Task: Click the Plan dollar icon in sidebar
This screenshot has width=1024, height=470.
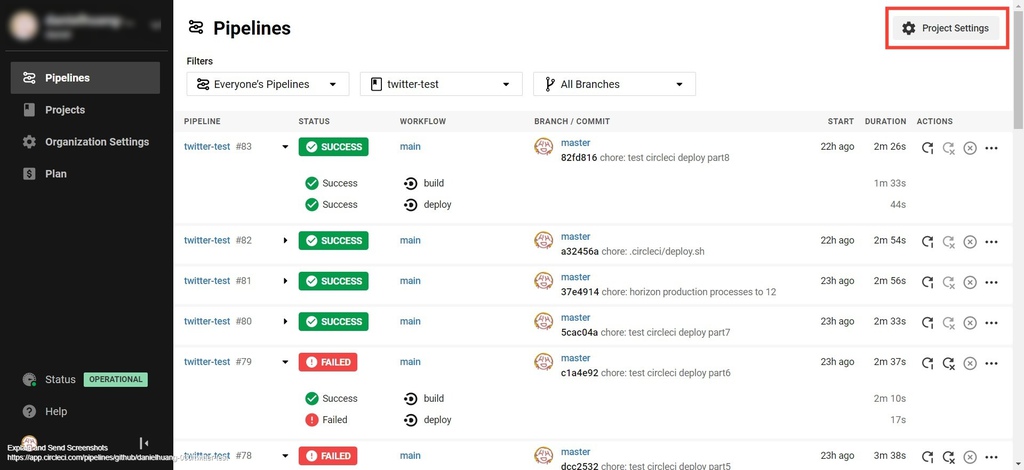Action: click(29, 174)
